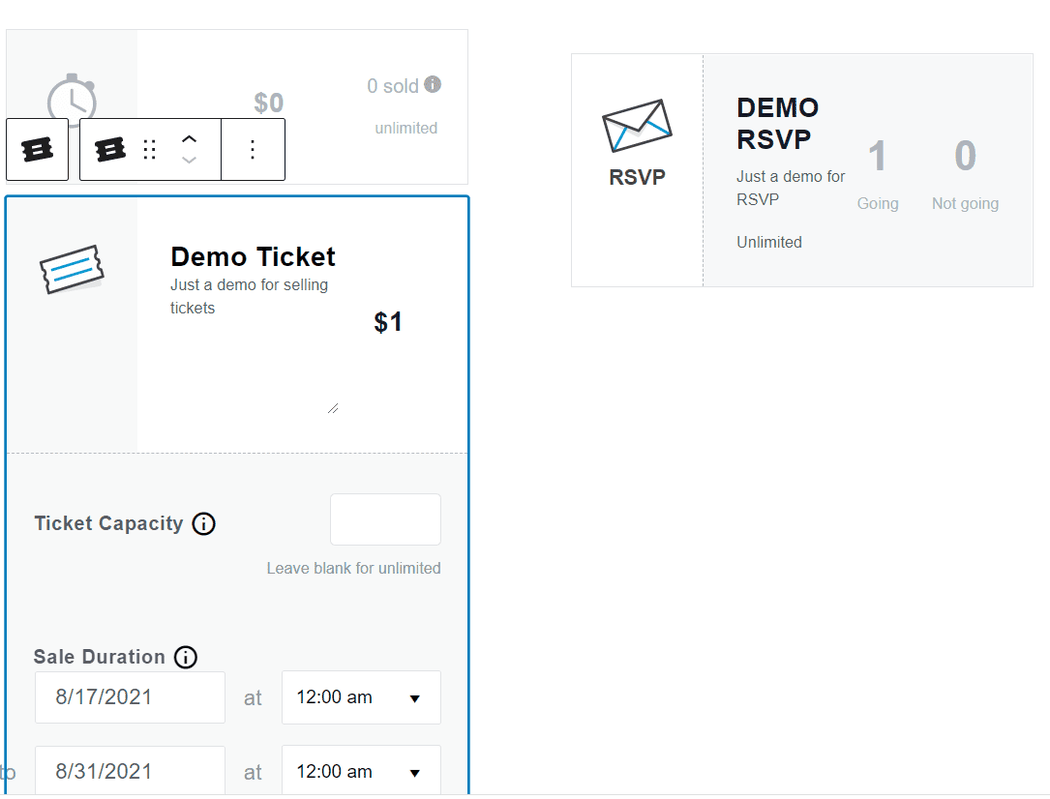Viewport: 1050px width, 799px height.
Task: Move the ticket block up
Action: click(189, 140)
